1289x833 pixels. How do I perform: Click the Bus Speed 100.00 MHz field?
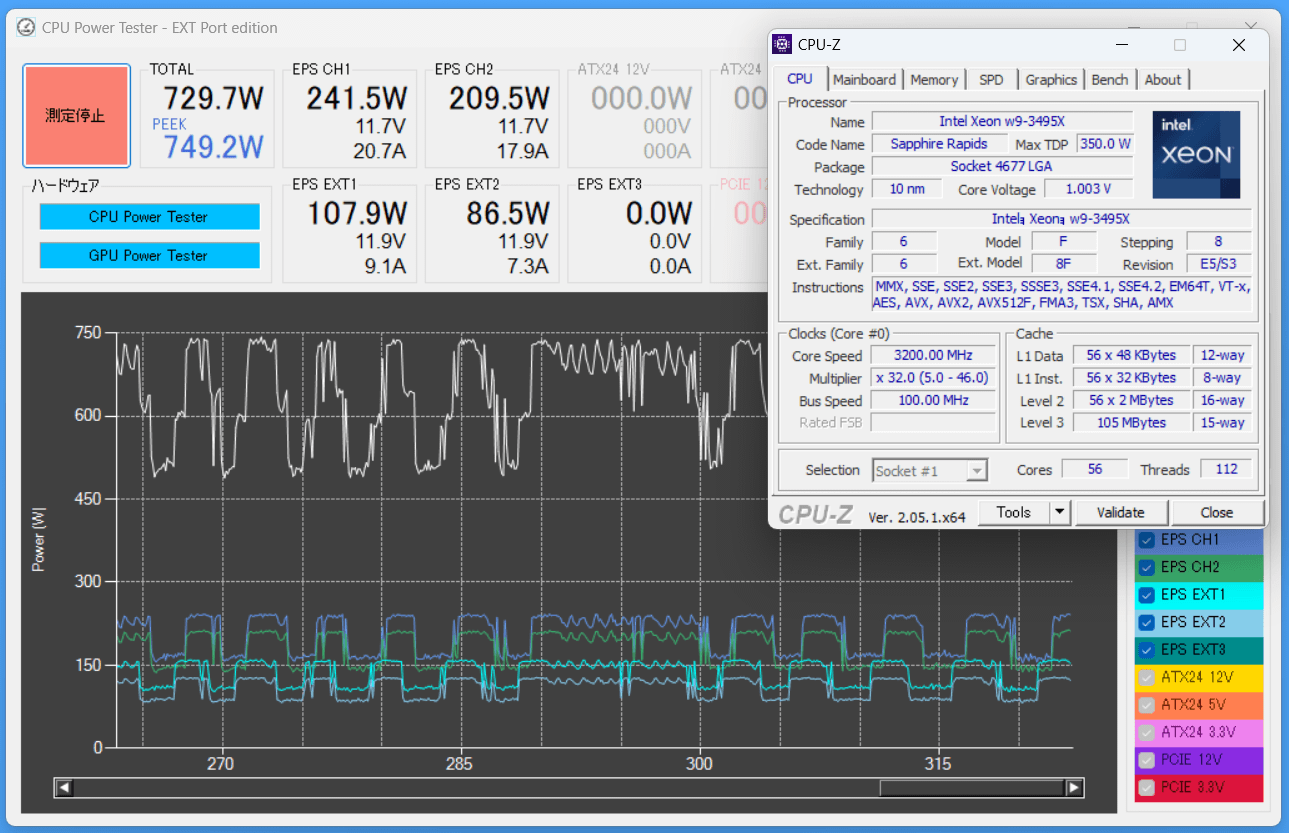934,400
